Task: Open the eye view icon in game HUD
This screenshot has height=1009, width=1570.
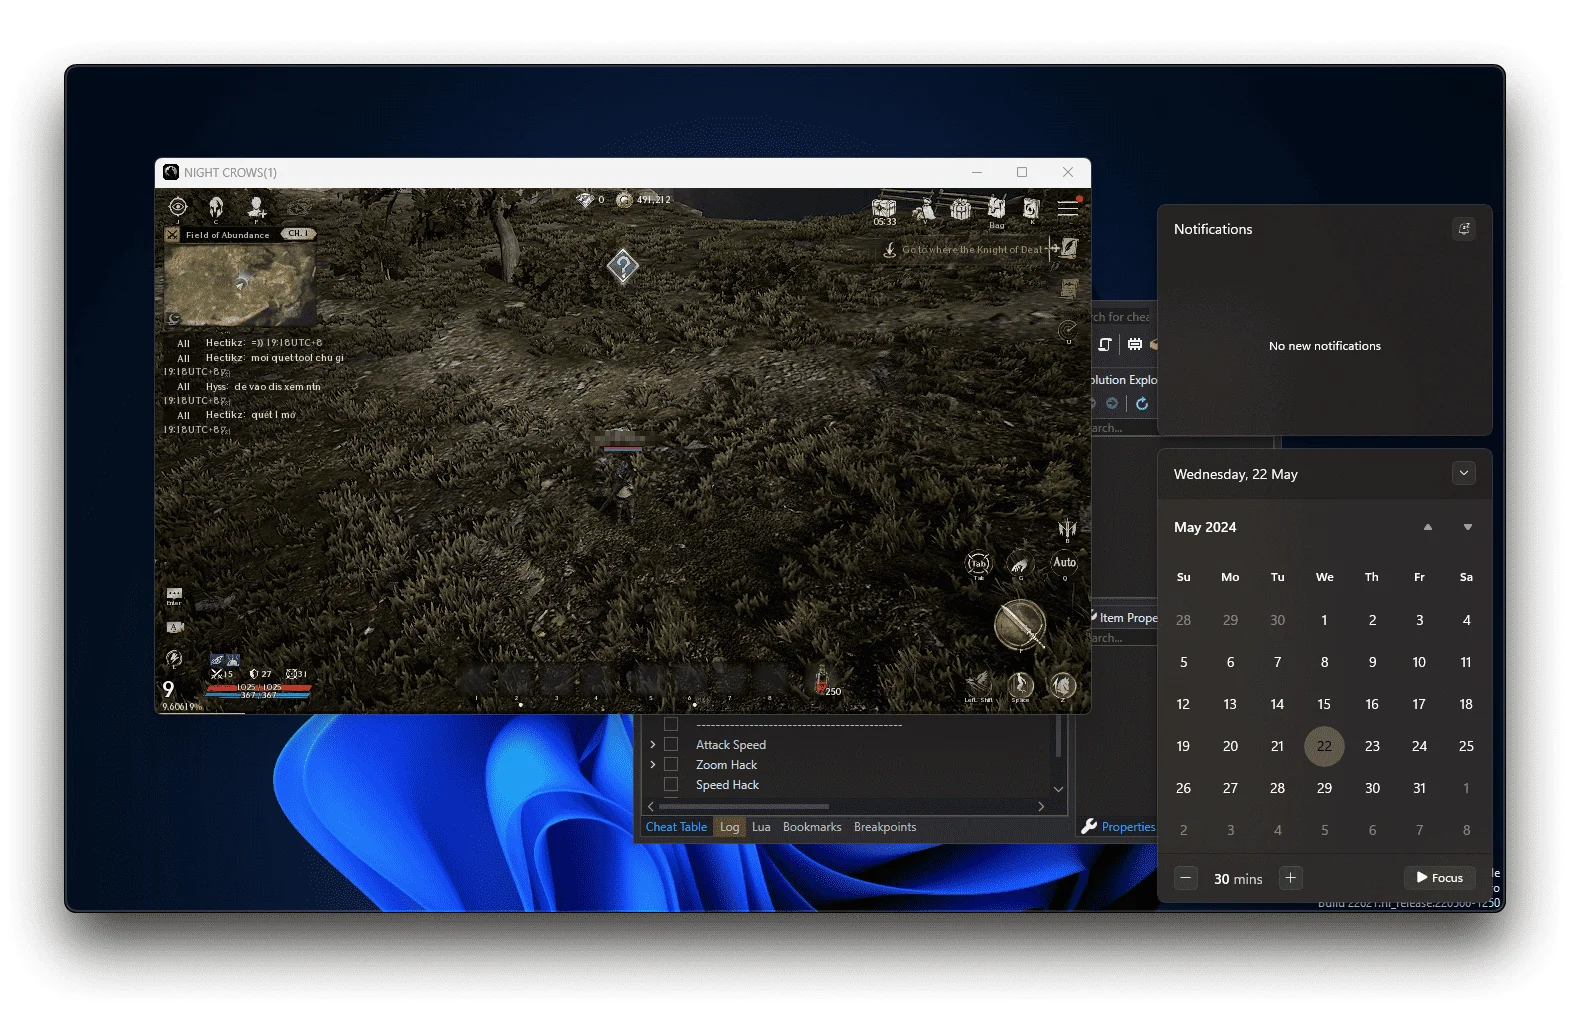Action: [x=178, y=207]
